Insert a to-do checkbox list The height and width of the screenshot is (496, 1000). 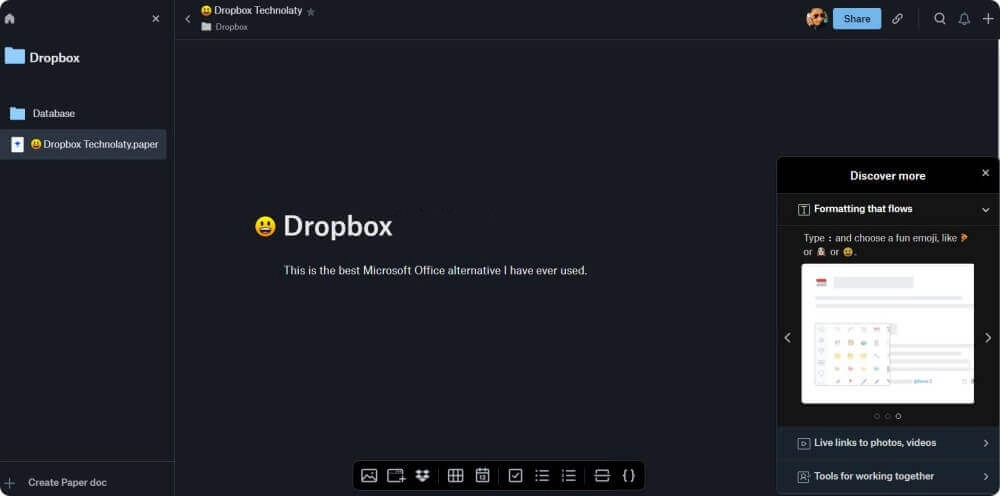point(515,476)
